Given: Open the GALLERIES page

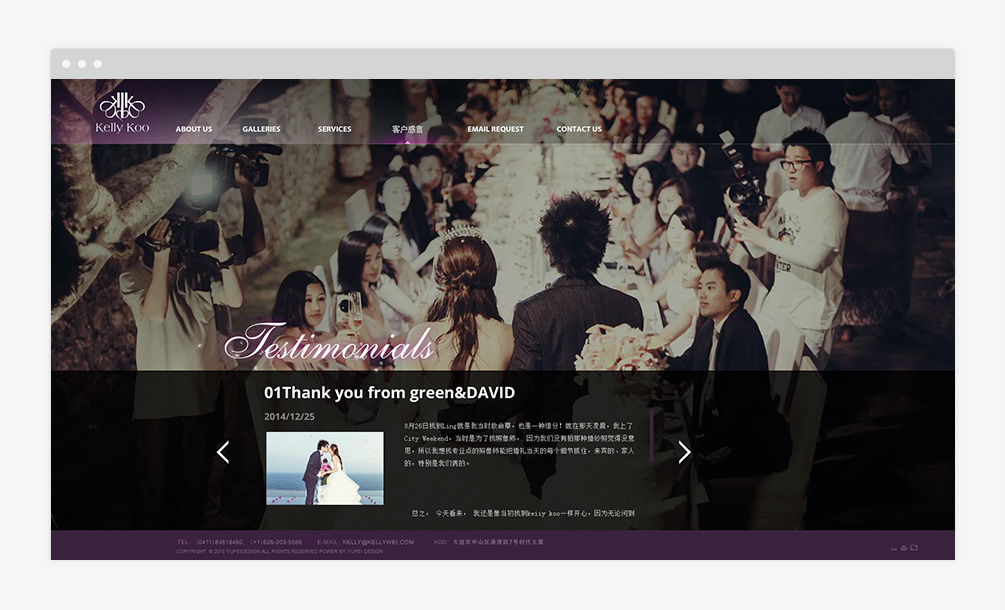Looking at the screenshot, I should tap(261, 129).
